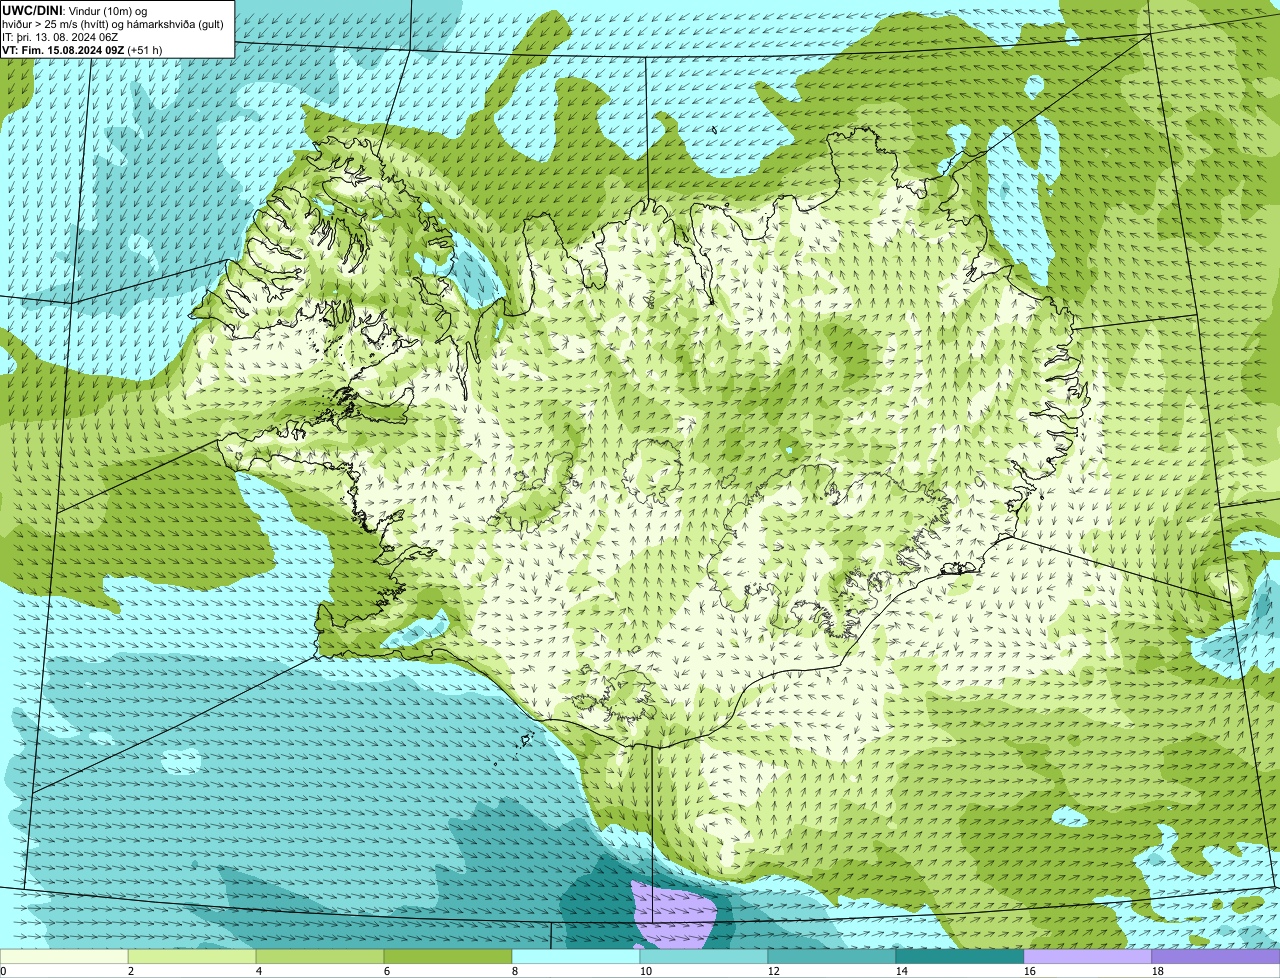This screenshot has width=1280, height=978.
Task: Click the light green 2–4 m/s legend swatch
Action: [x=192, y=957]
